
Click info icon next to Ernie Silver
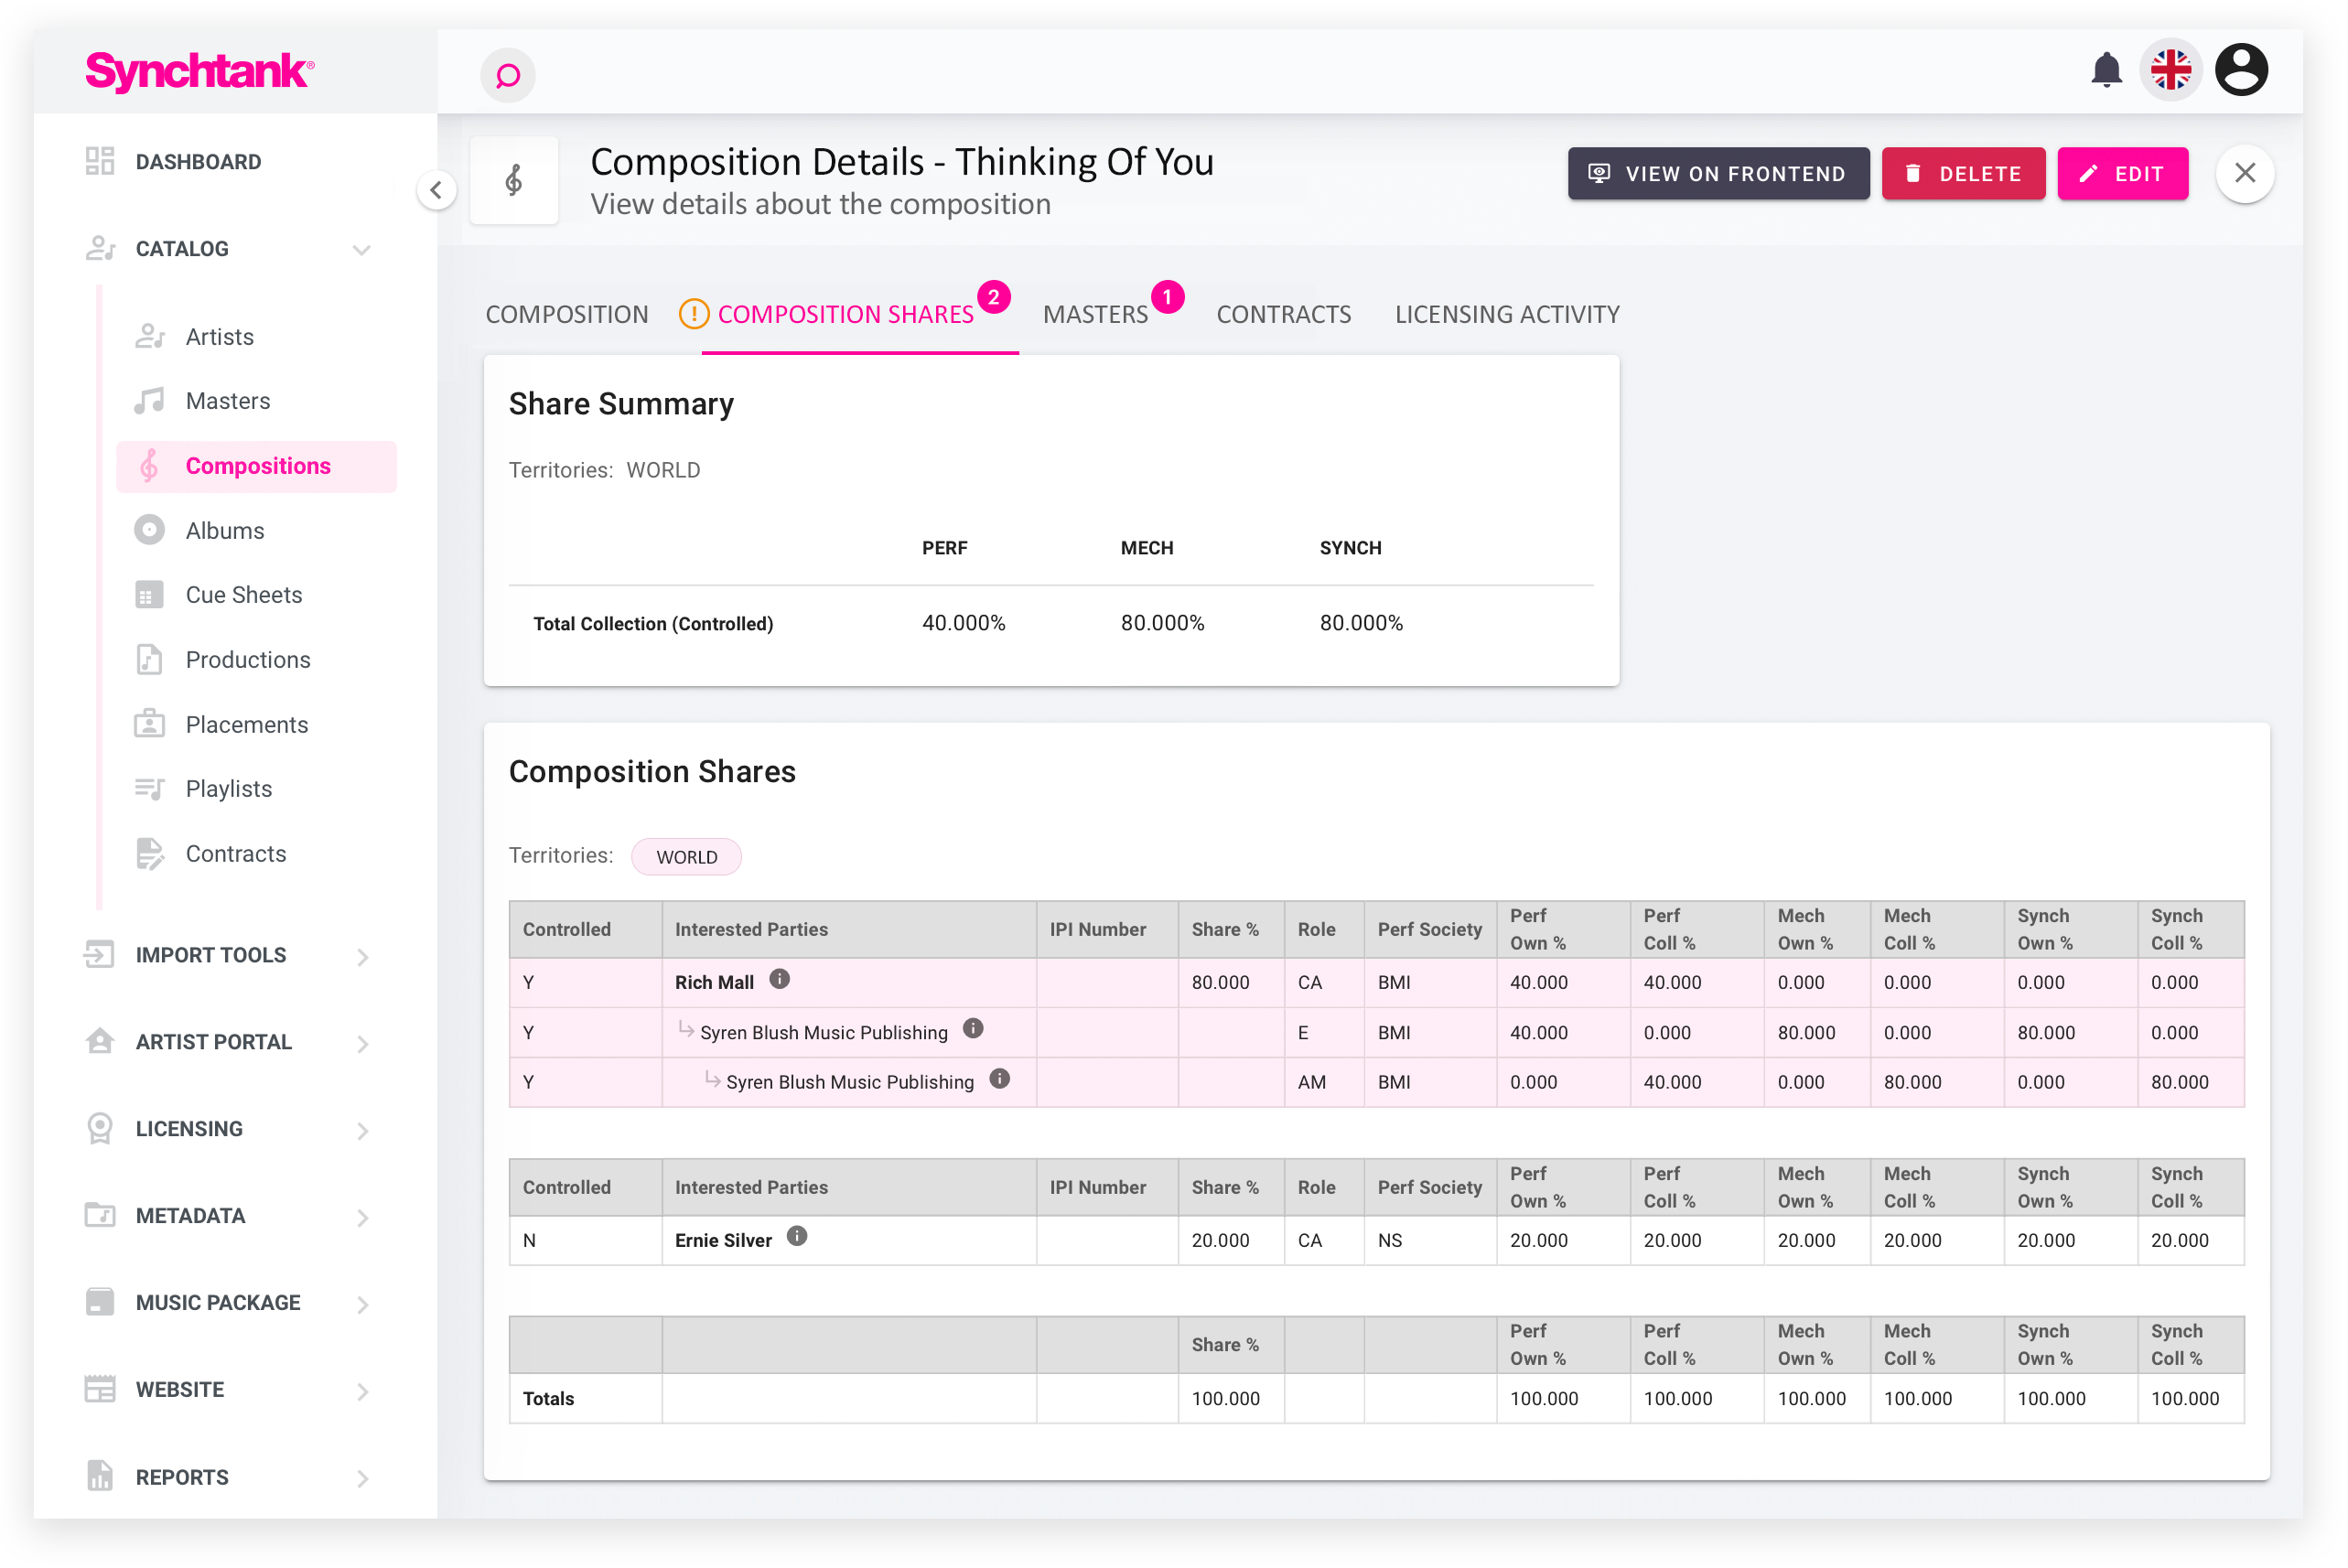[x=797, y=1237]
